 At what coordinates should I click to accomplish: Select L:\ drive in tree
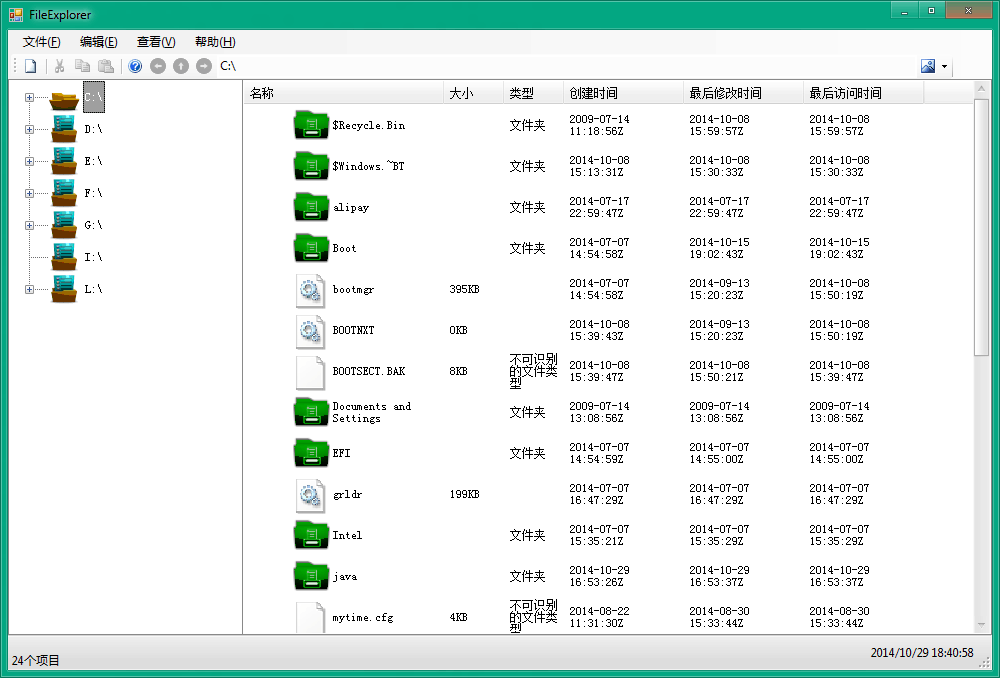pyautogui.click(x=93, y=289)
